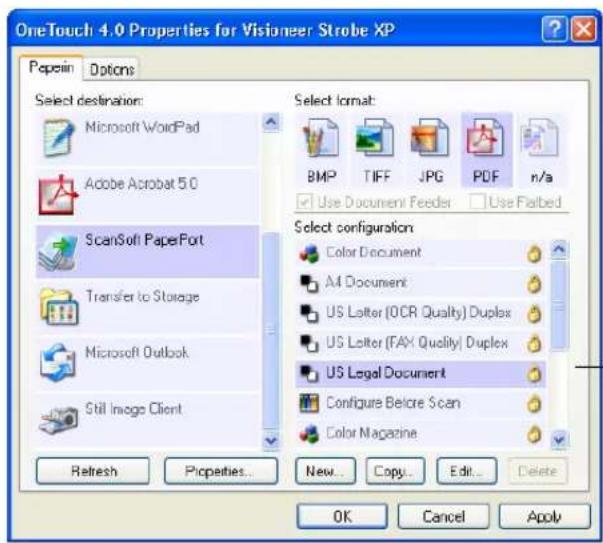This screenshot has width=603, height=543.
Task: Select 'Still Image Client' destination text
Action: [133, 409]
